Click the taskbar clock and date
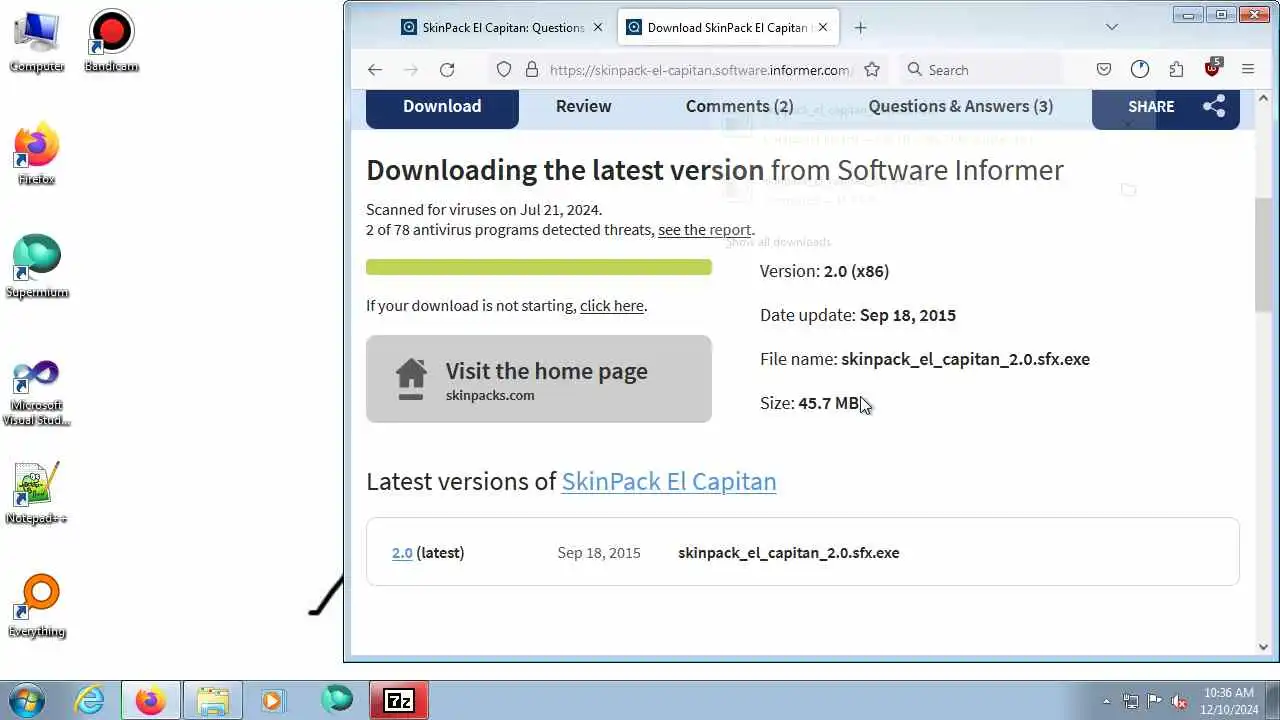This screenshot has height=720, width=1280. tap(1229, 700)
